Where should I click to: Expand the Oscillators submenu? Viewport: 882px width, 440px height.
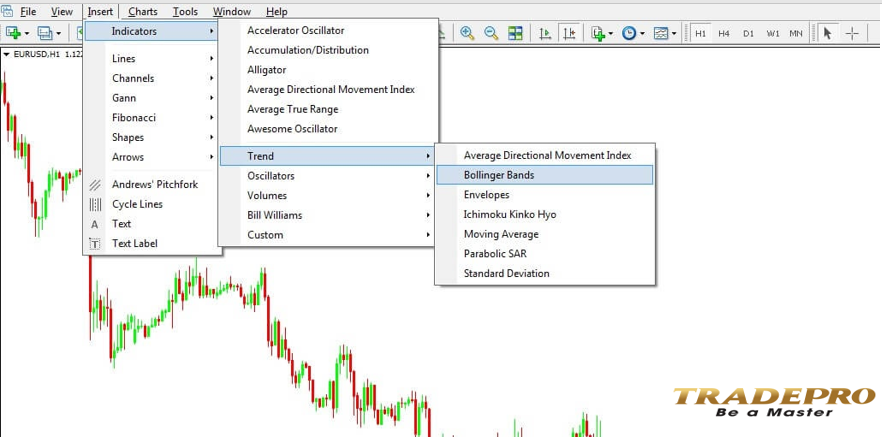click(328, 176)
